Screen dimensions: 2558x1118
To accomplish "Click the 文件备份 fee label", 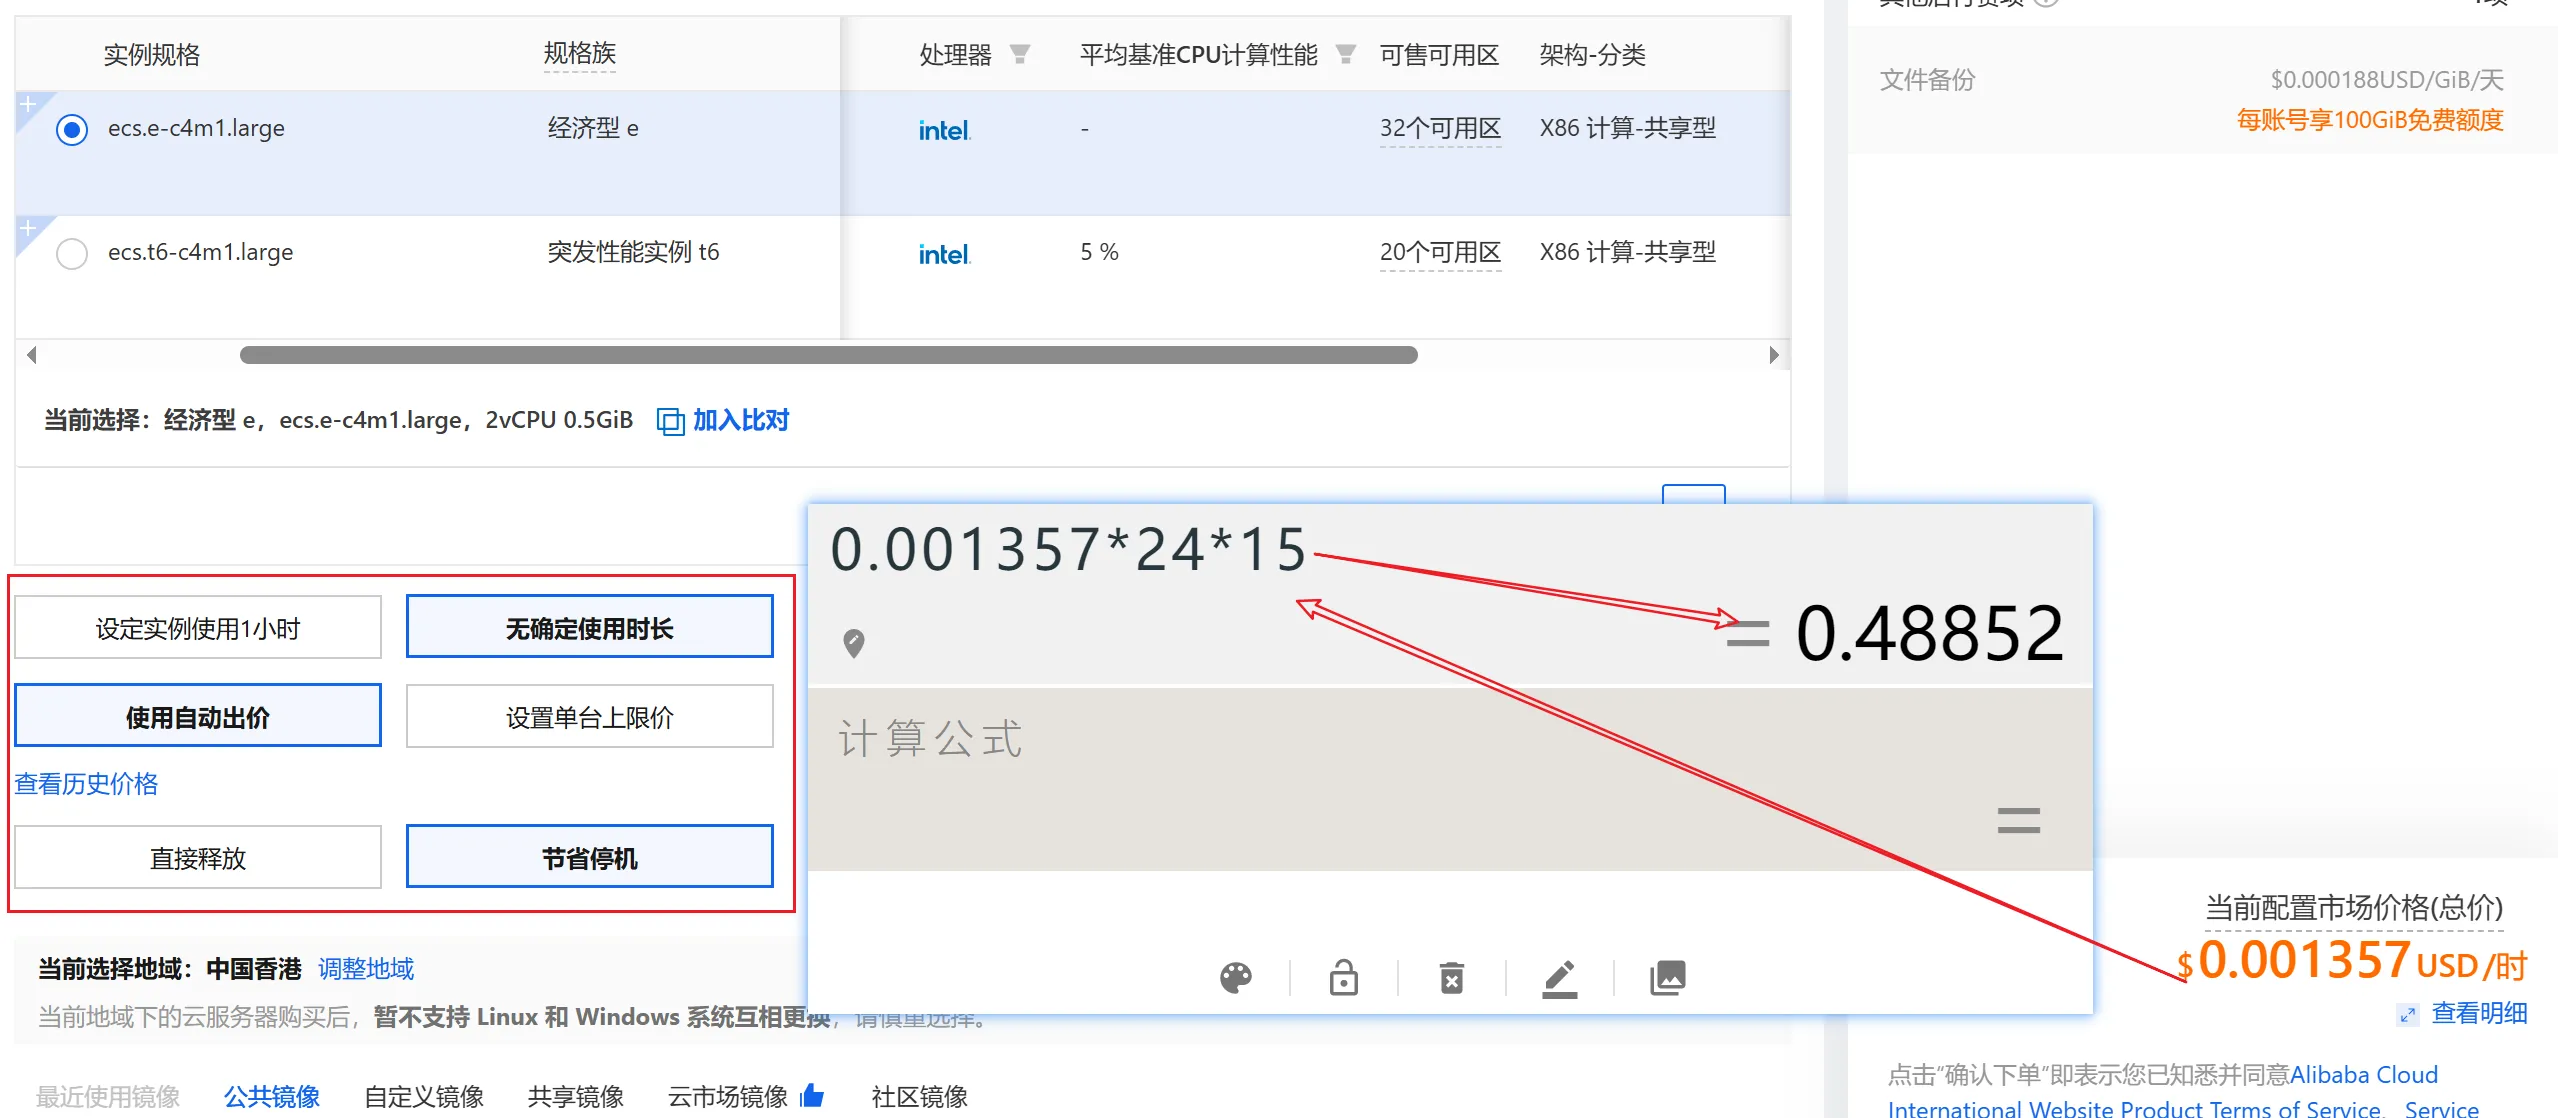I will tap(1928, 80).
